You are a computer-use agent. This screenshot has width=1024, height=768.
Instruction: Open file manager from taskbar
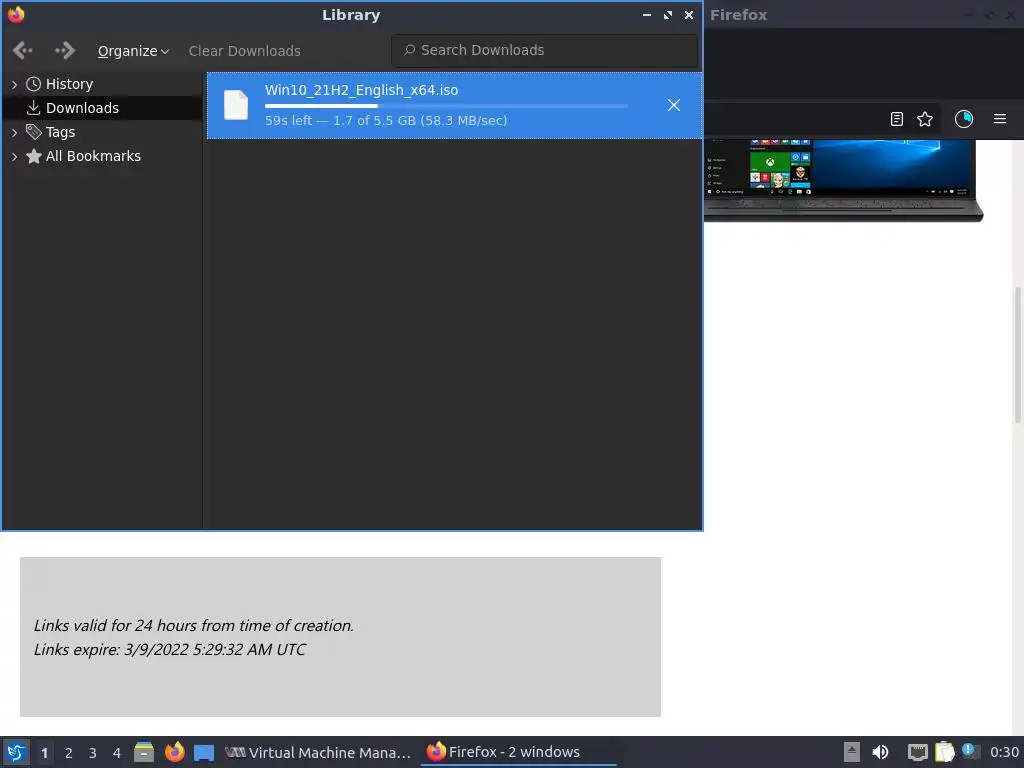pos(144,752)
